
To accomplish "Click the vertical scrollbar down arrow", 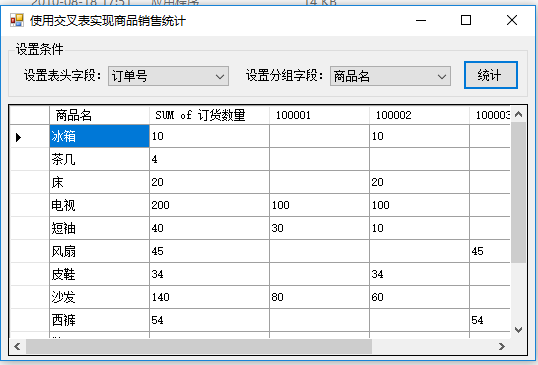I will pos(518,330).
